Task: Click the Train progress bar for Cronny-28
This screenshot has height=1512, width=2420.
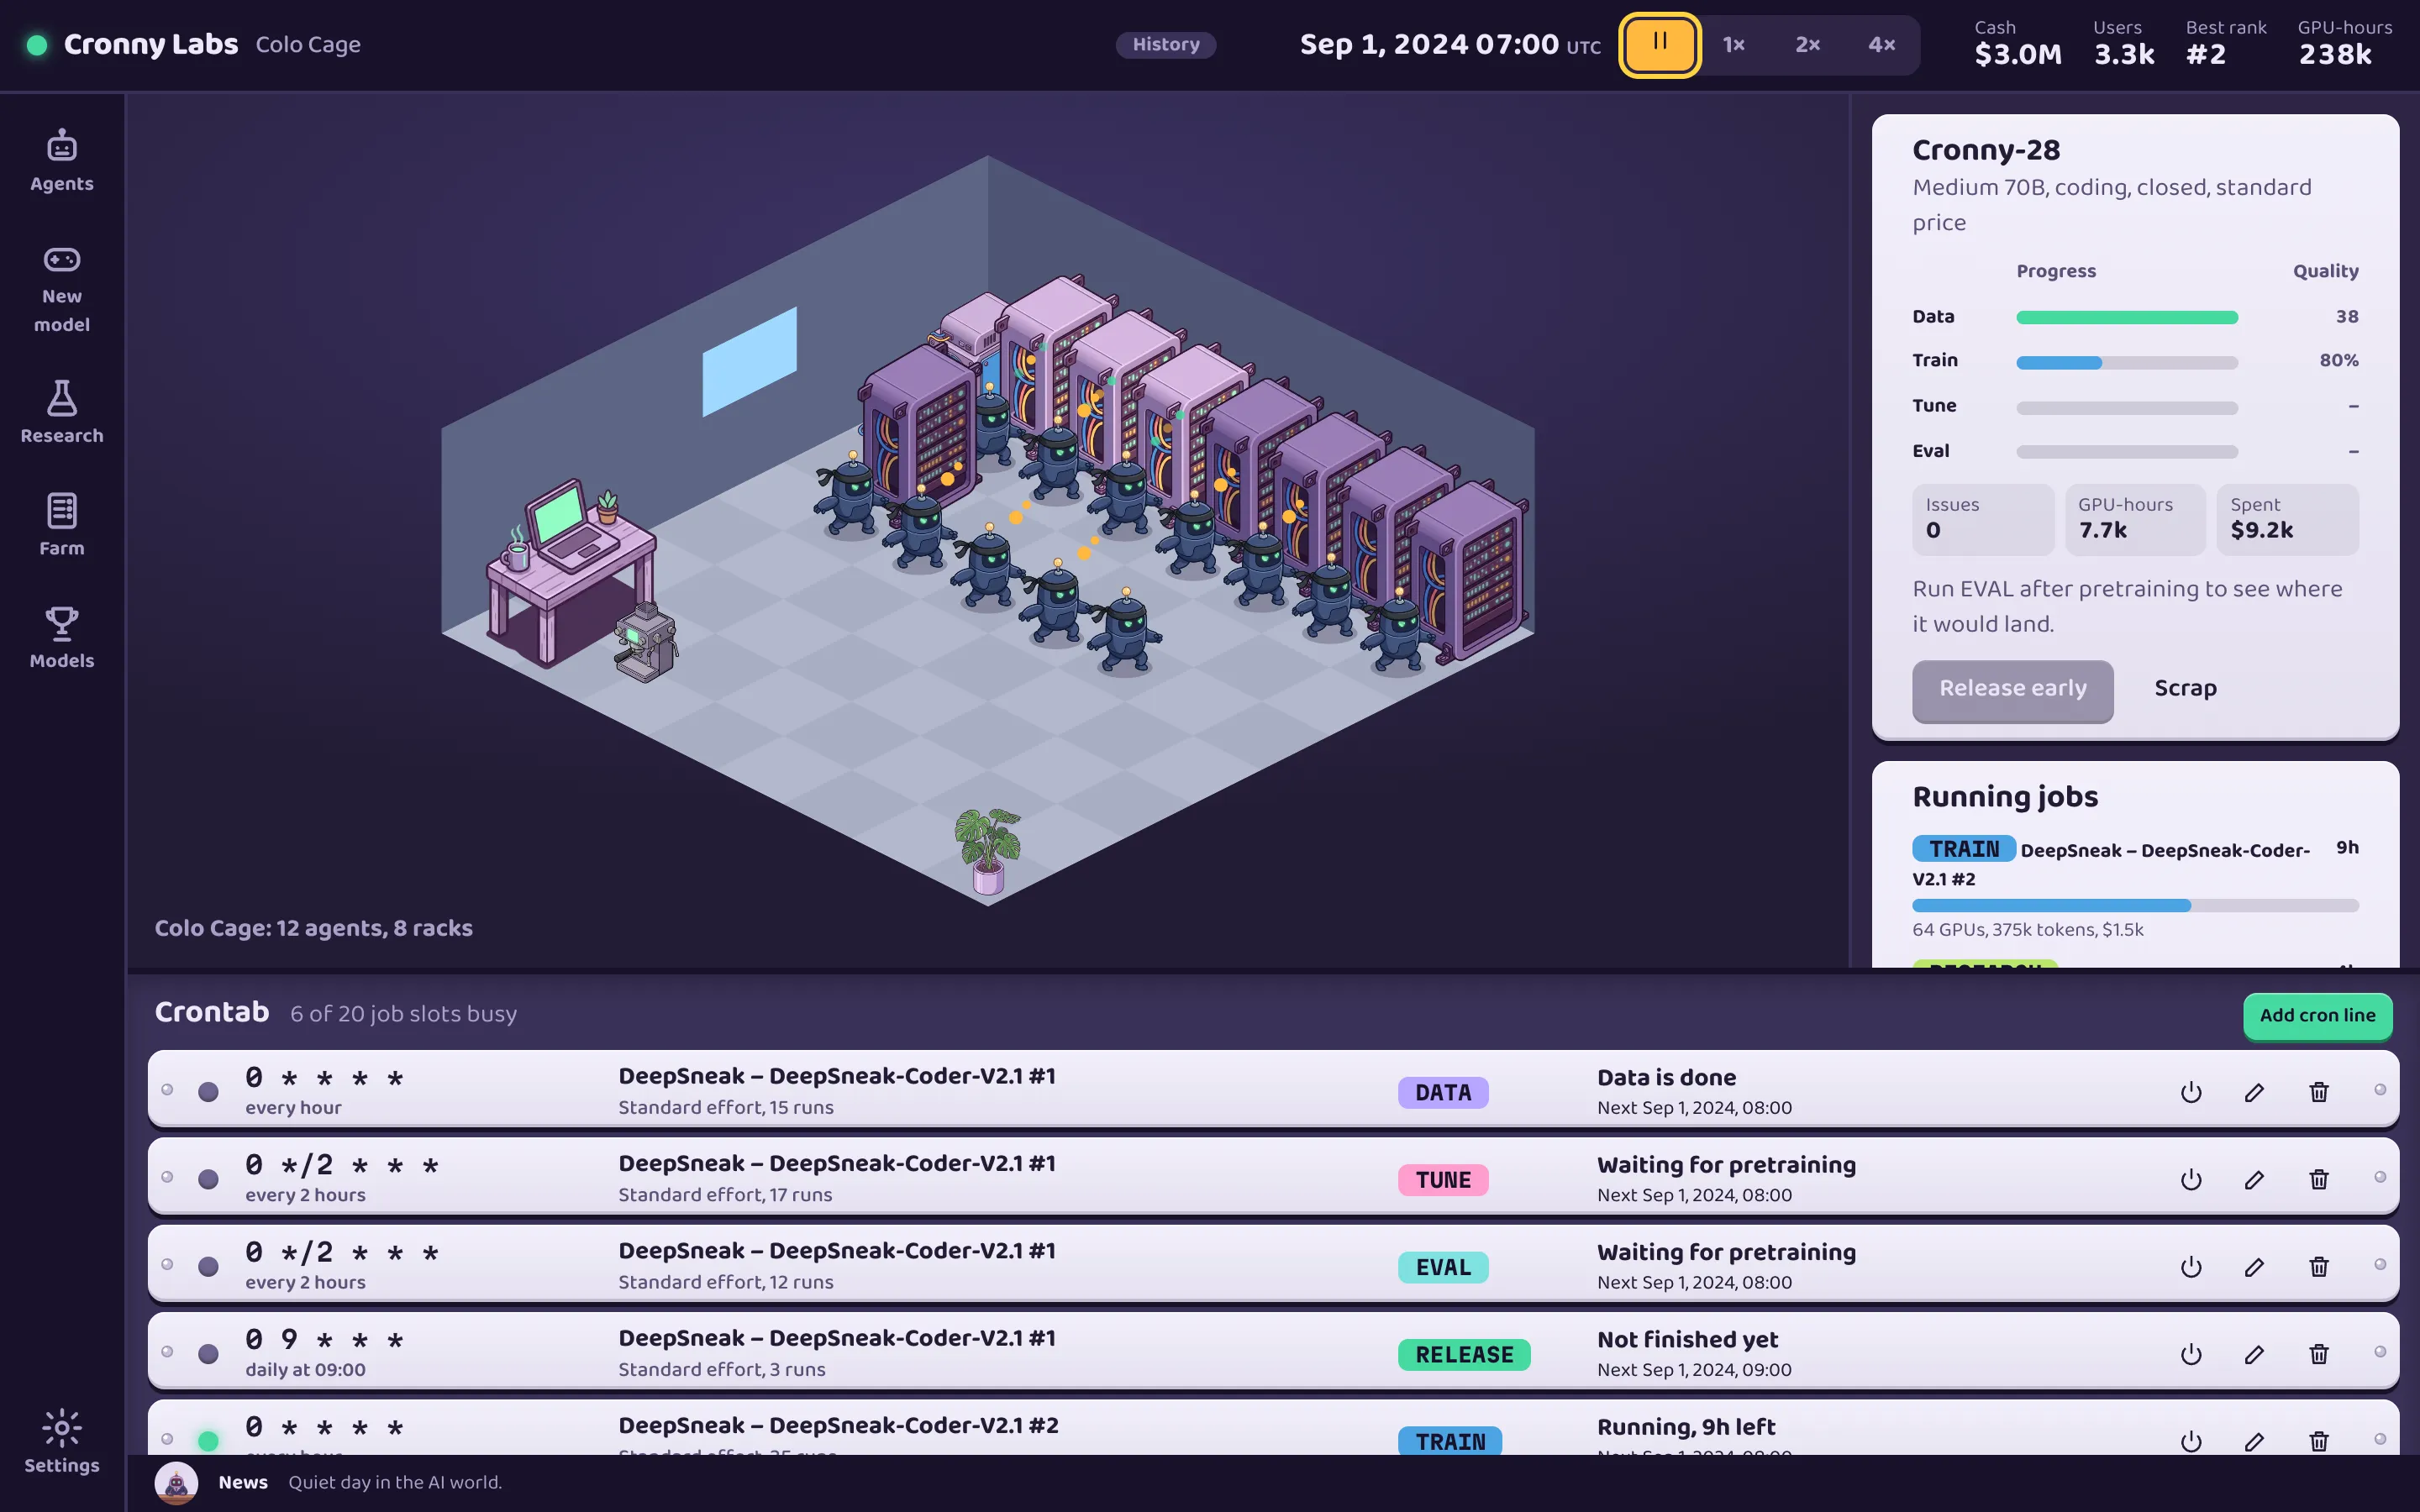Action: (2127, 362)
